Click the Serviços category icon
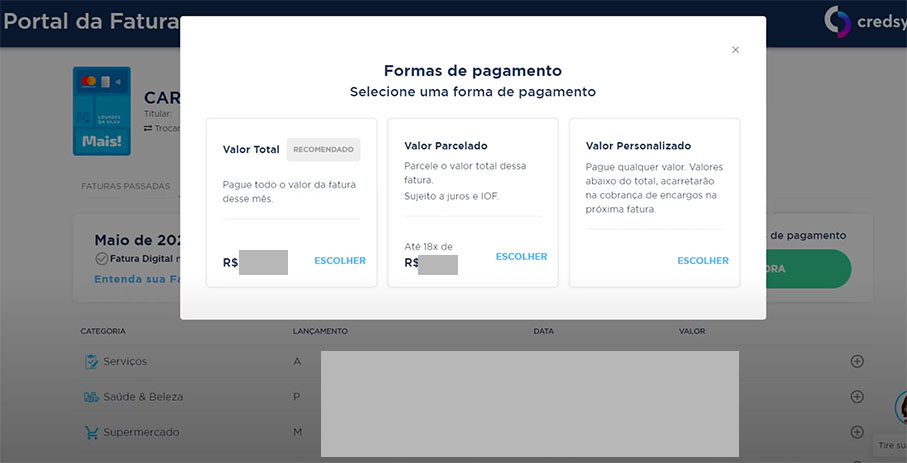This screenshot has width=907, height=463. point(91,362)
